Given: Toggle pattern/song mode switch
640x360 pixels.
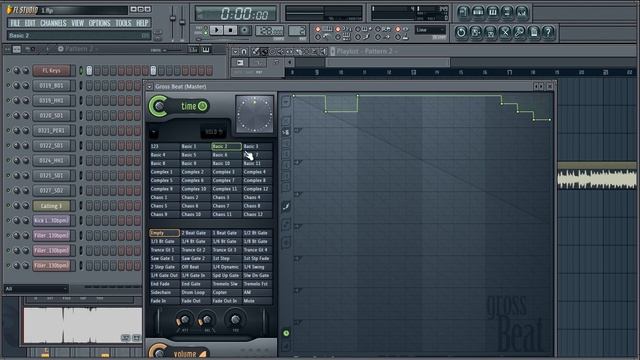Looking at the screenshot, I should tap(205, 30).
